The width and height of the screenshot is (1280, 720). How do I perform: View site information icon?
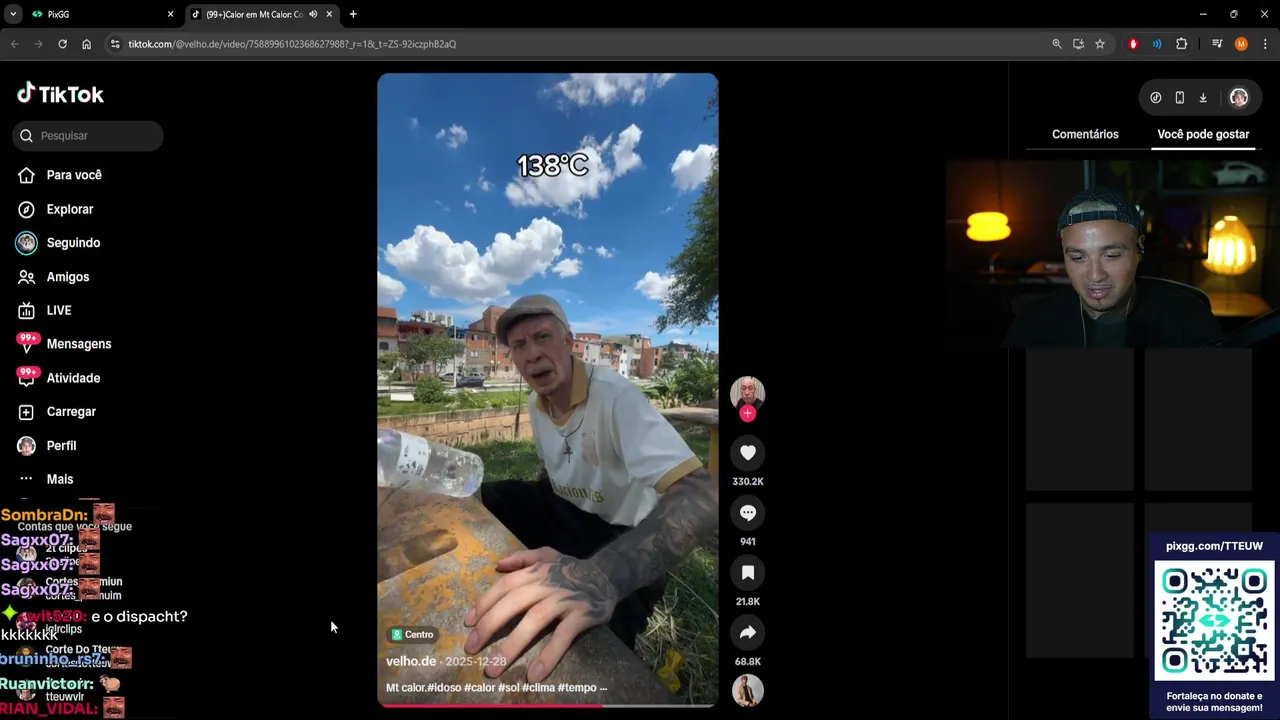pos(115,44)
